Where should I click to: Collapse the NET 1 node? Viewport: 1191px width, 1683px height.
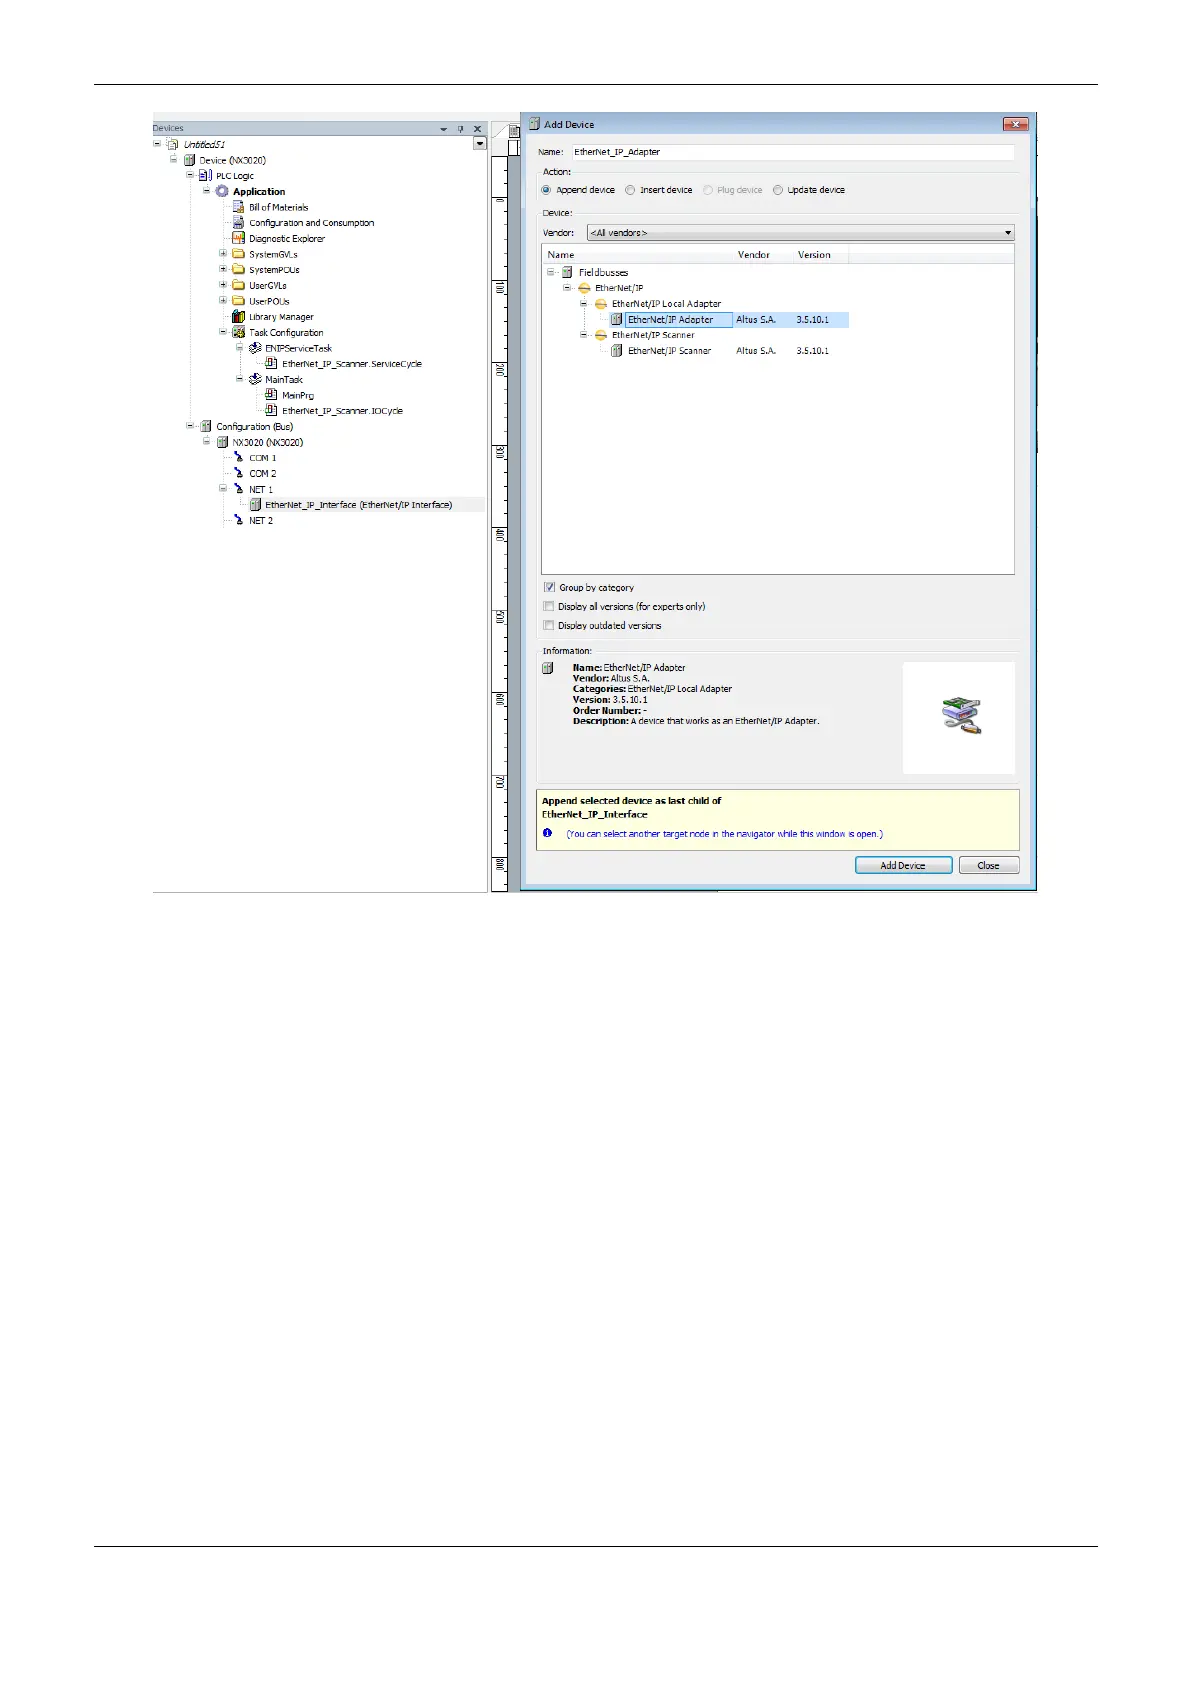coord(223,489)
